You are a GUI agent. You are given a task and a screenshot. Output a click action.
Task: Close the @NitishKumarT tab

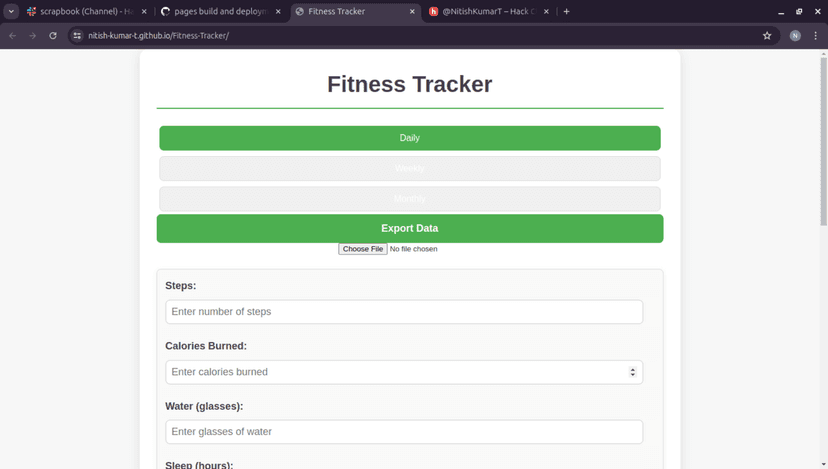547,11
